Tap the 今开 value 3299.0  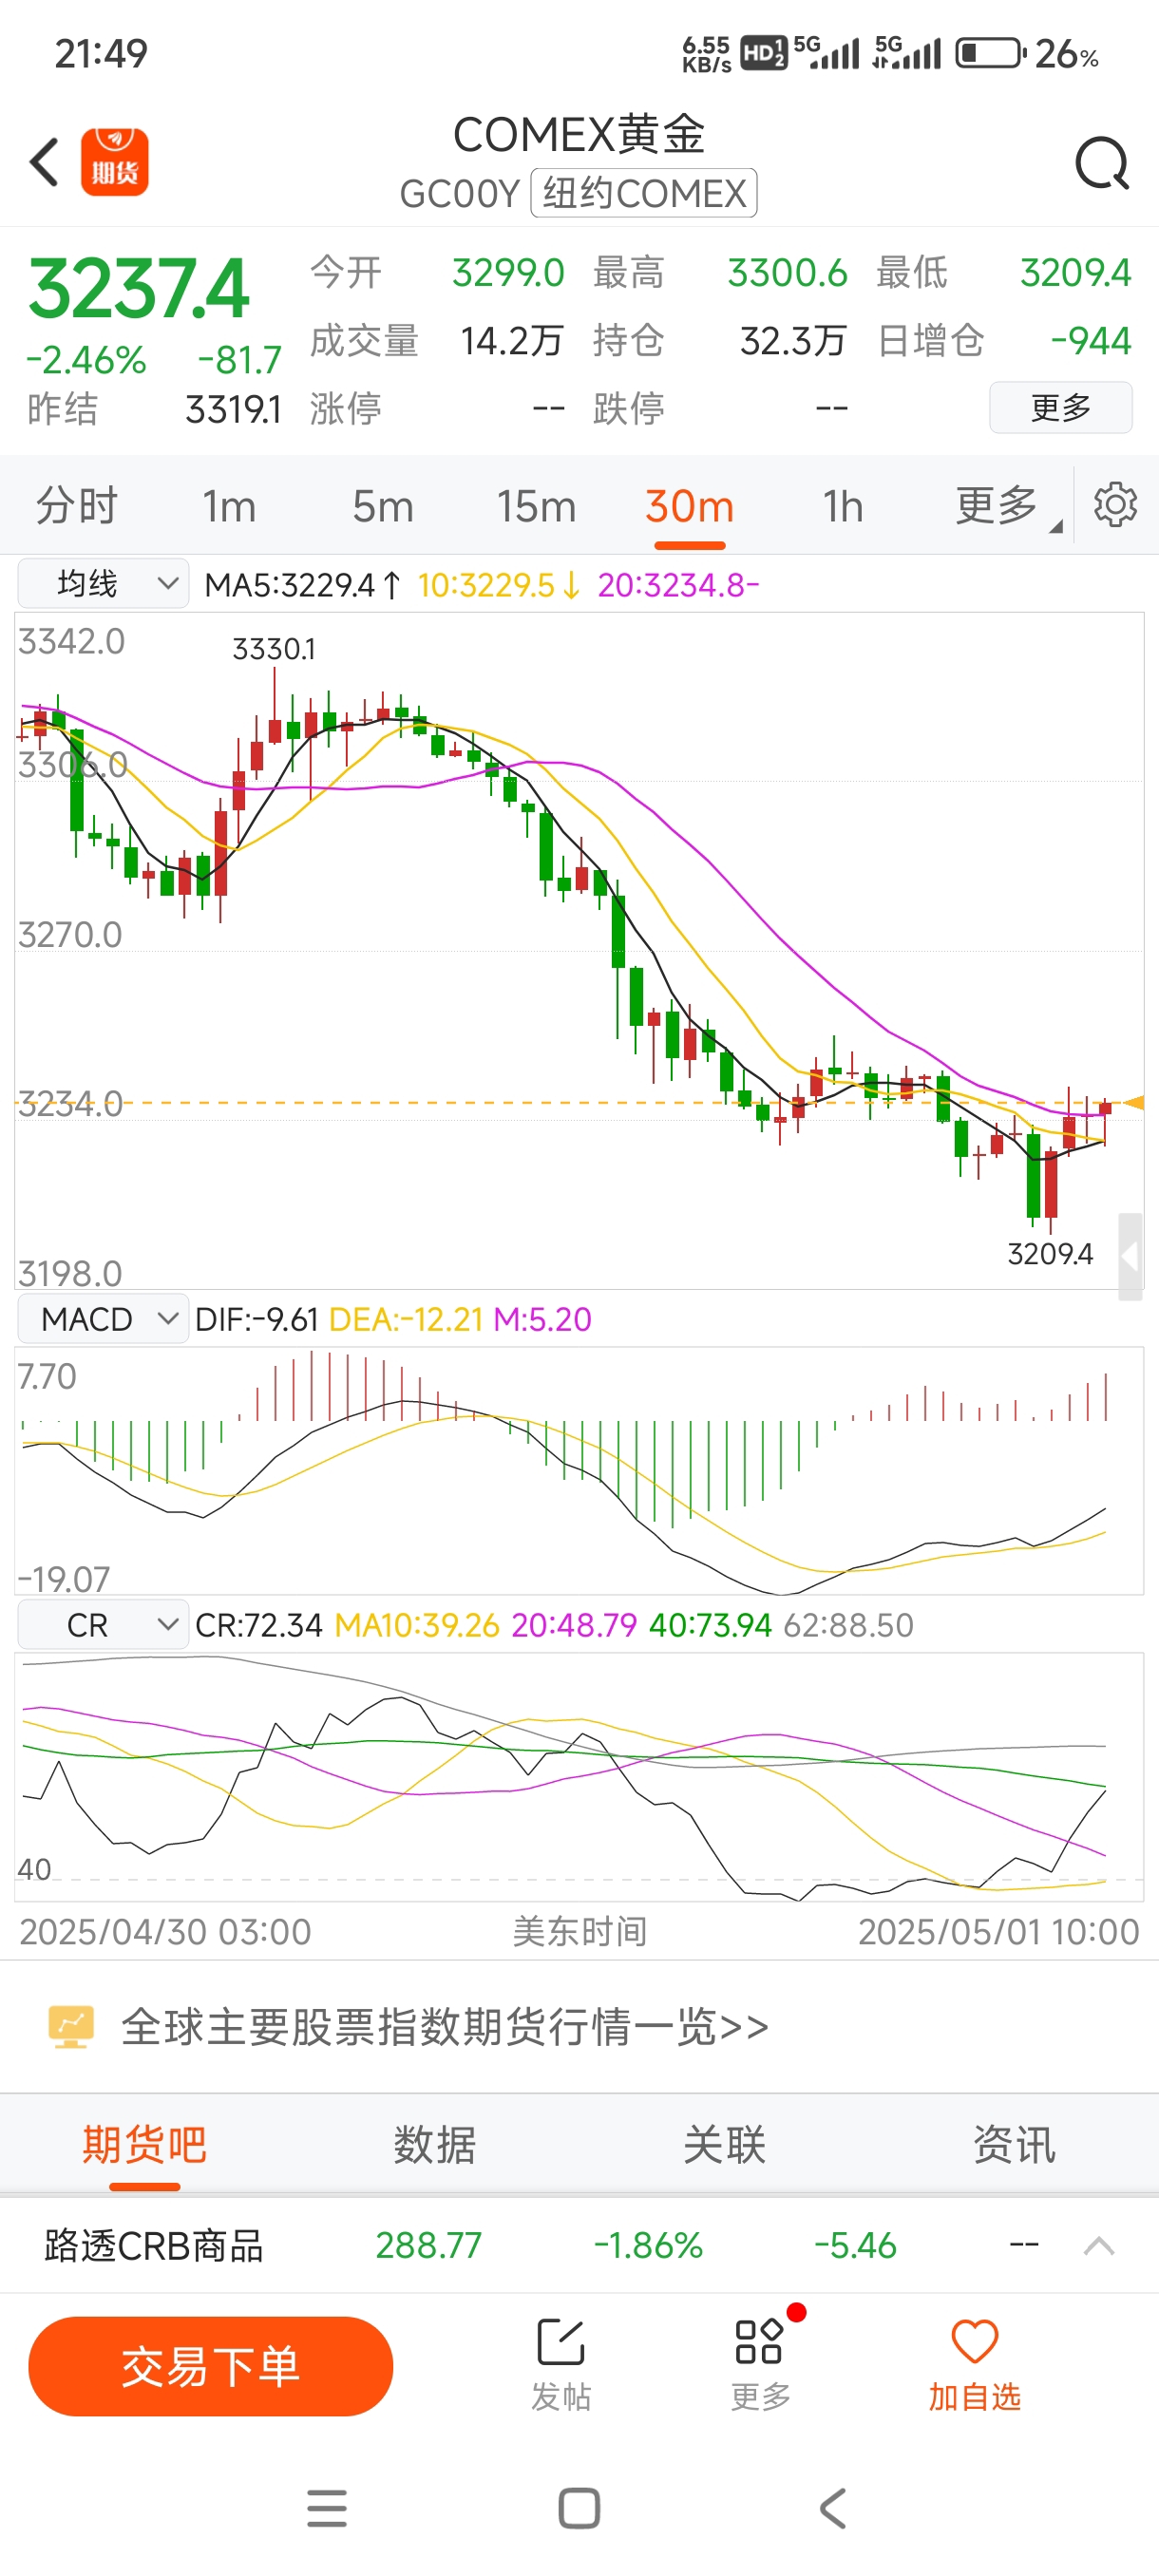[x=508, y=273]
